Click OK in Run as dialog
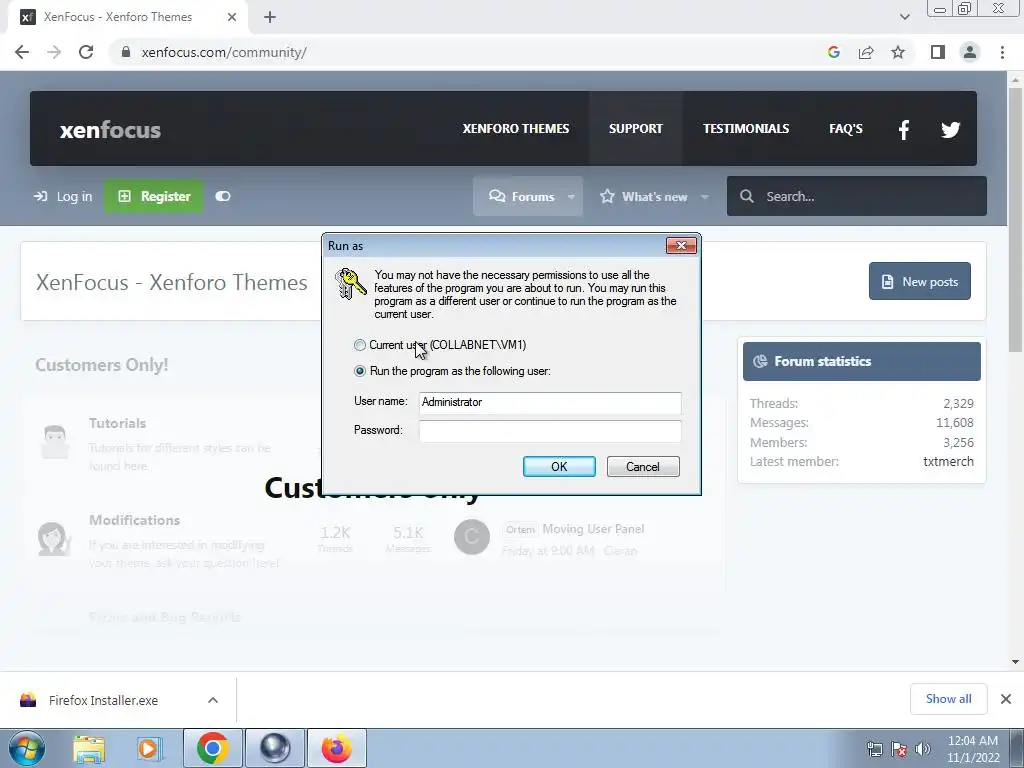 [x=559, y=466]
